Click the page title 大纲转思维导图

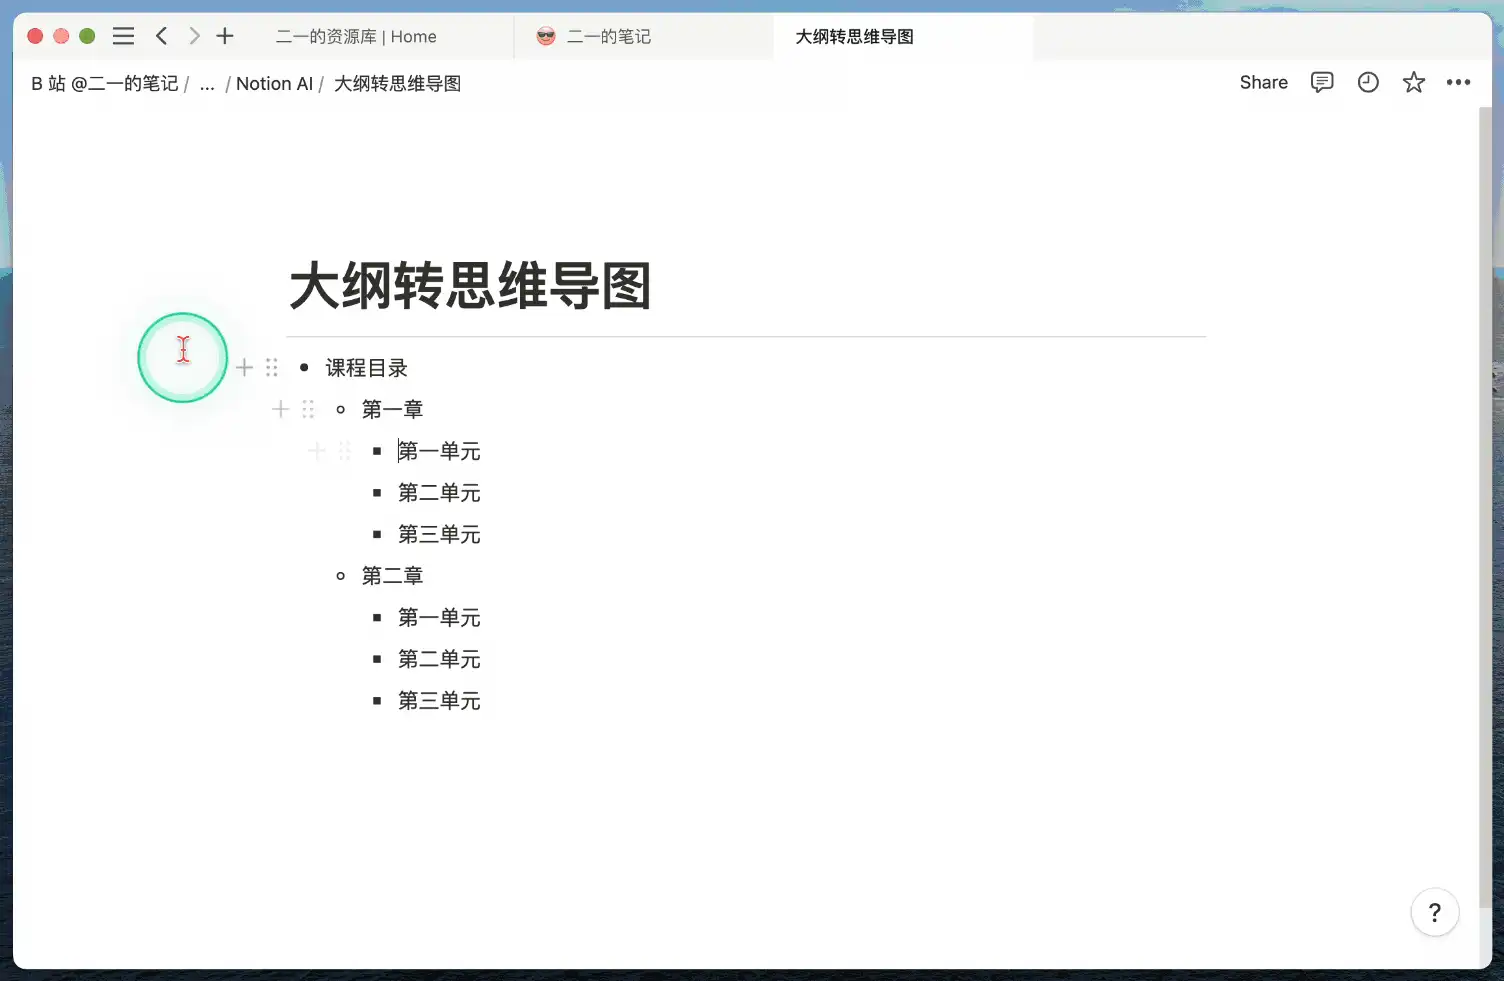pos(470,286)
